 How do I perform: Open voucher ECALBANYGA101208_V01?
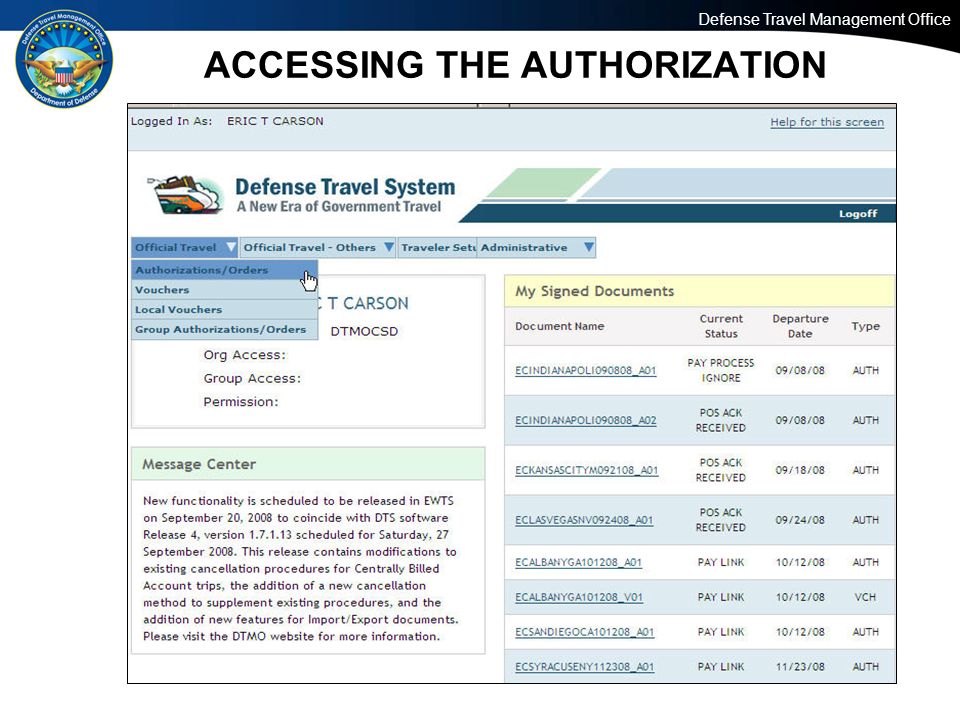pyautogui.click(x=579, y=597)
